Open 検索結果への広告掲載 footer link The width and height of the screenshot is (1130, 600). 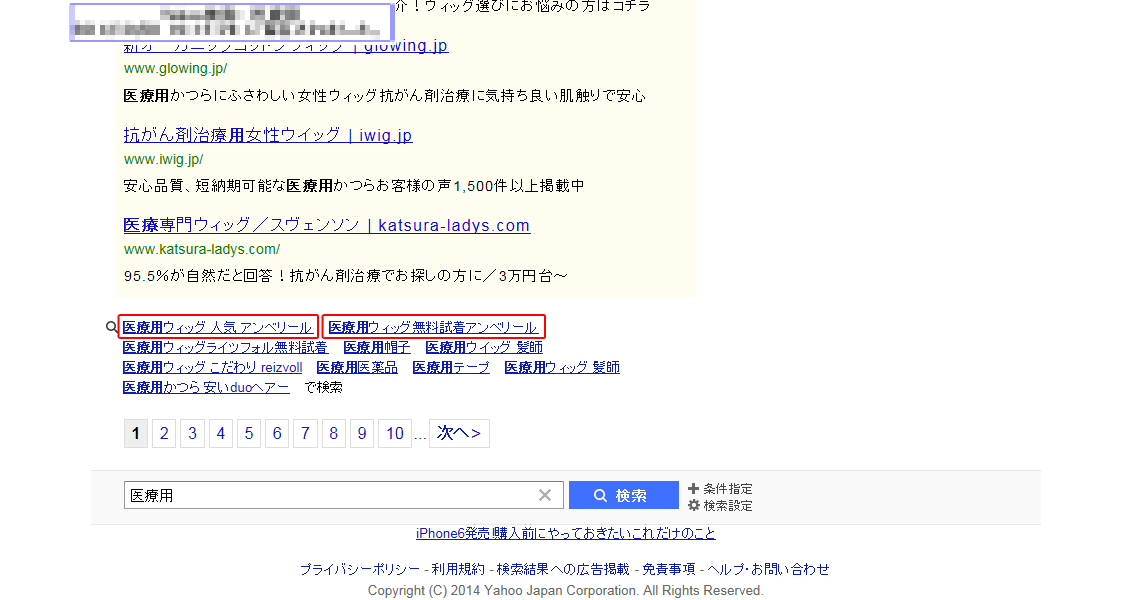click(x=563, y=569)
